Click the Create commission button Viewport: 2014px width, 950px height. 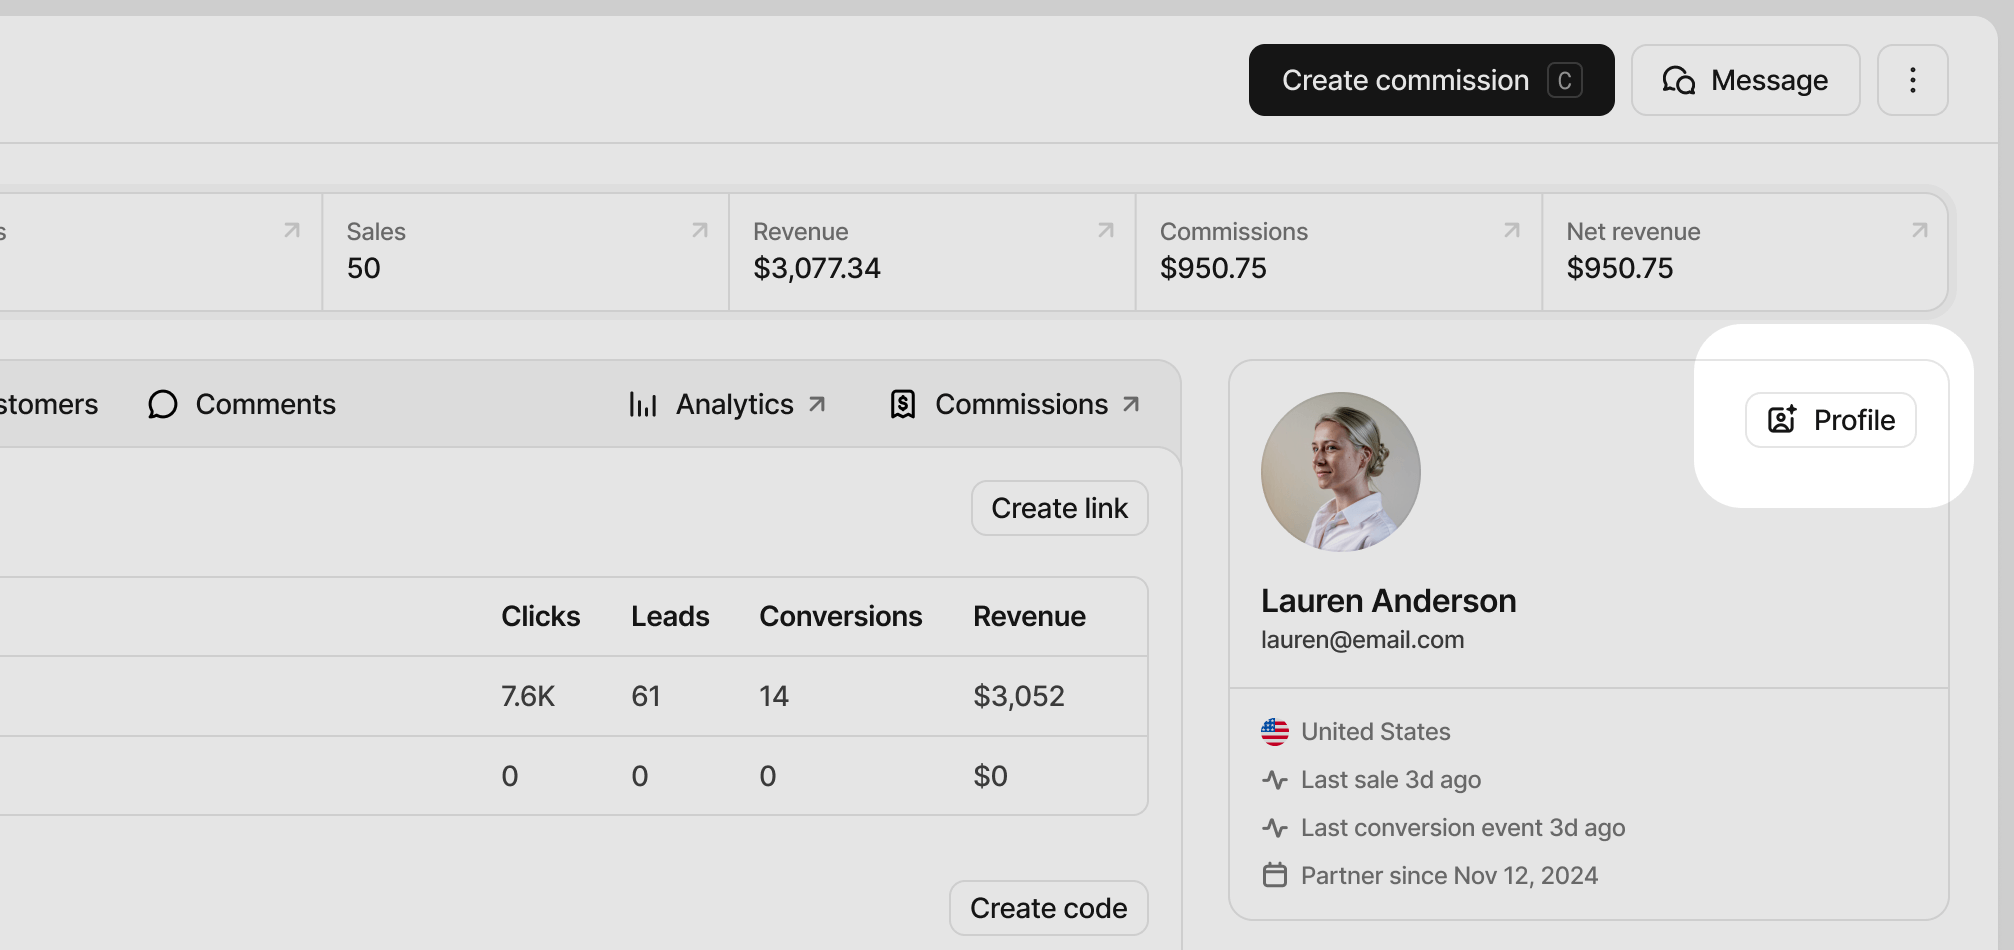point(1431,80)
